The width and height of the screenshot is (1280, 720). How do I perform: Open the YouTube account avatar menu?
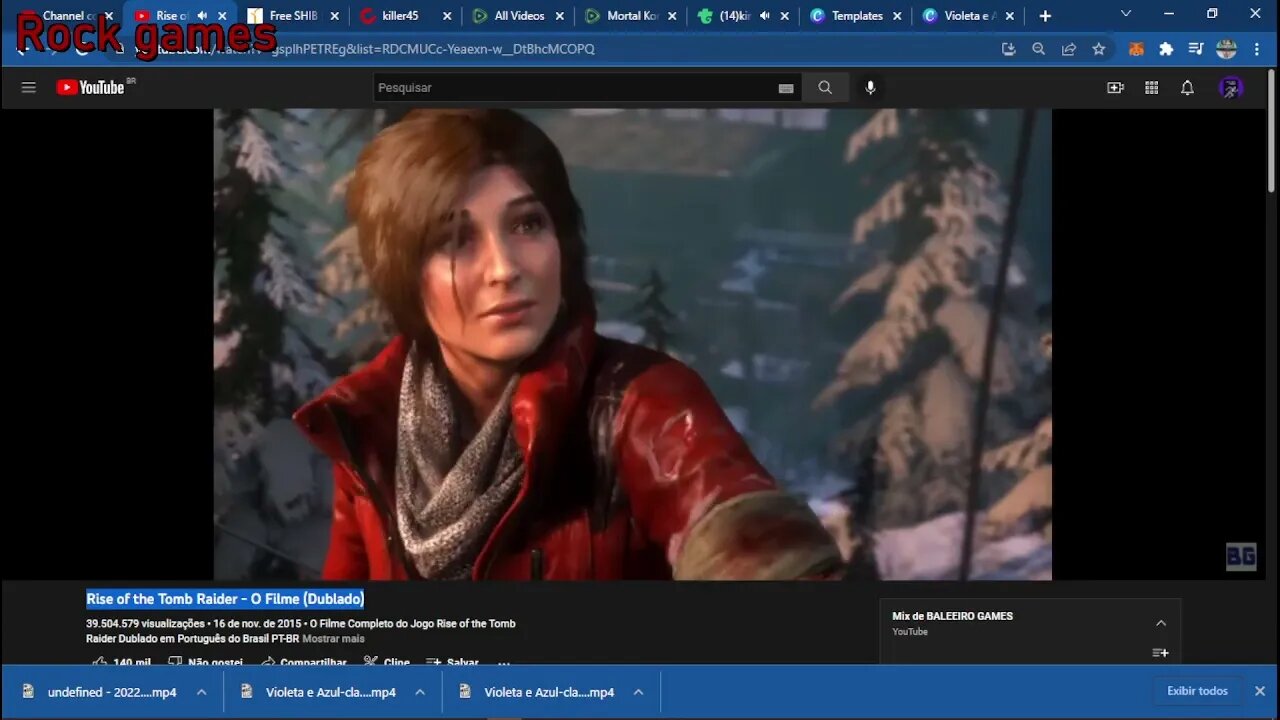pyautogui.click(x=1231, y=88)
